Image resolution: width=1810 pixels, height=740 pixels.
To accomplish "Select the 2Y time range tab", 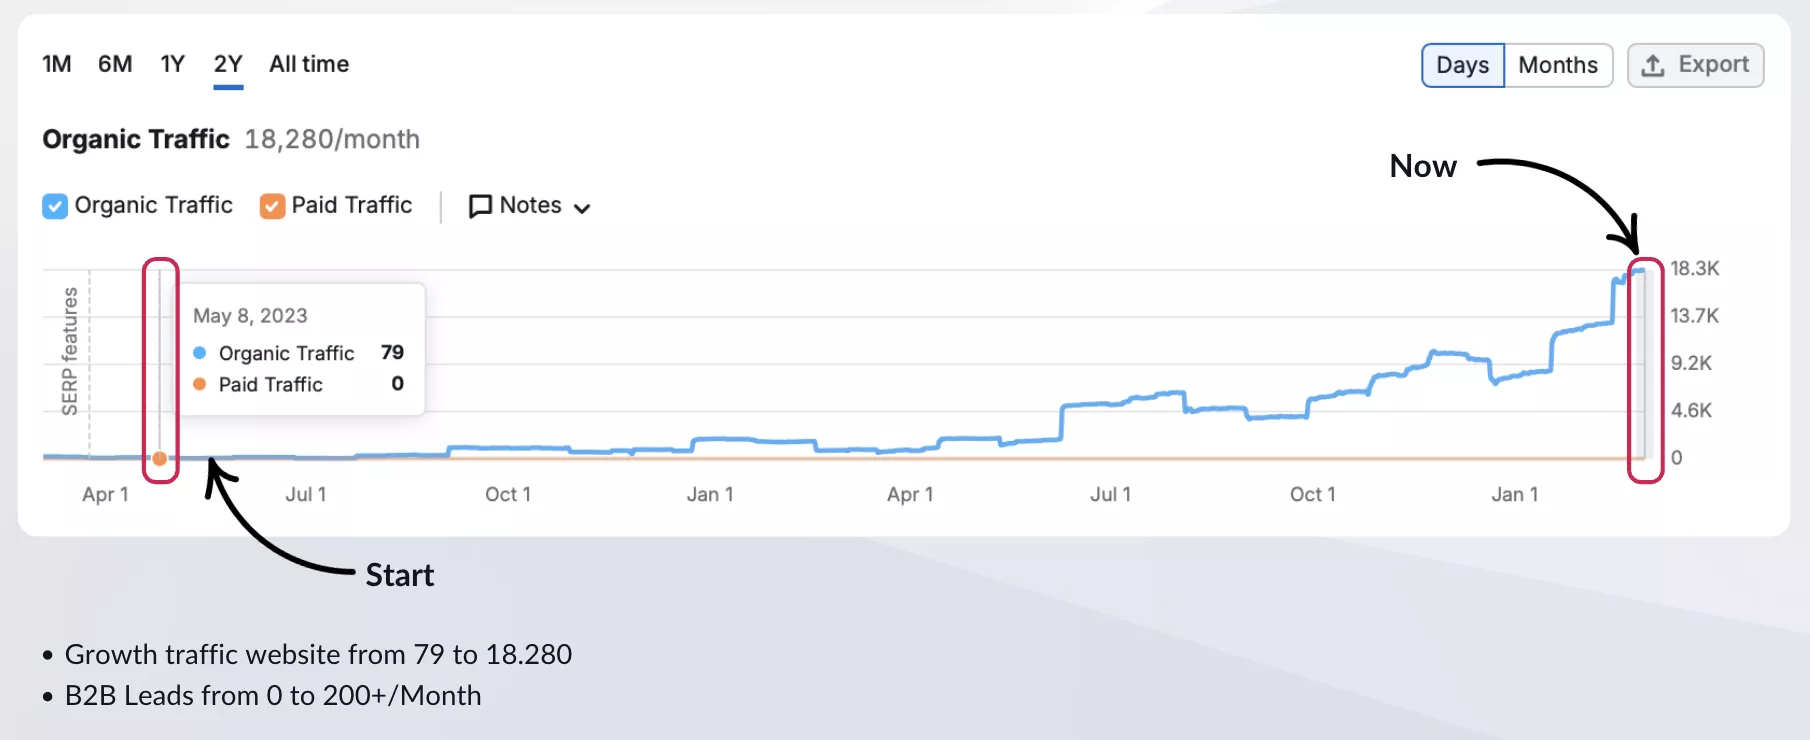I will pos(228,65).
